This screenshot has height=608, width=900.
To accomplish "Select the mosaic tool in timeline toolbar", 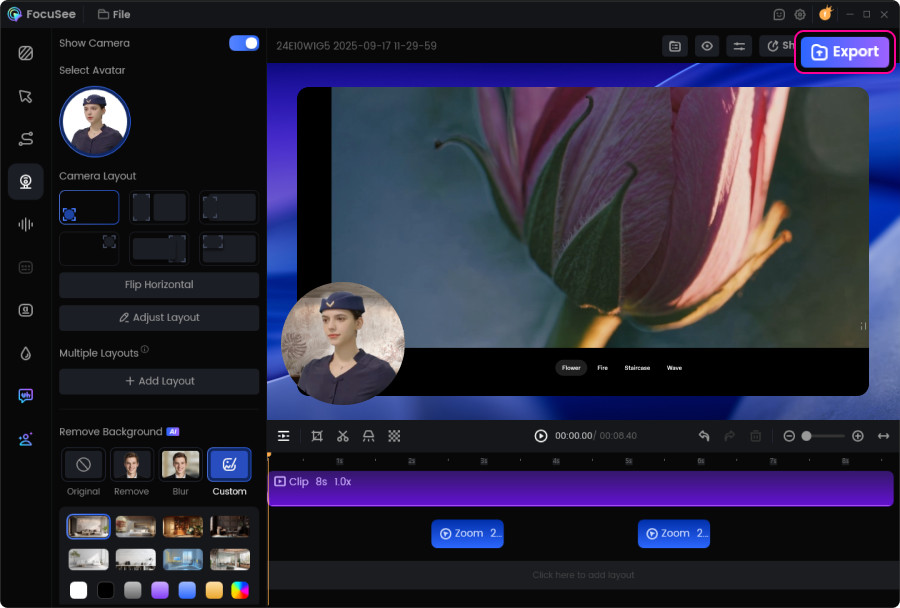I will [394, 436].
